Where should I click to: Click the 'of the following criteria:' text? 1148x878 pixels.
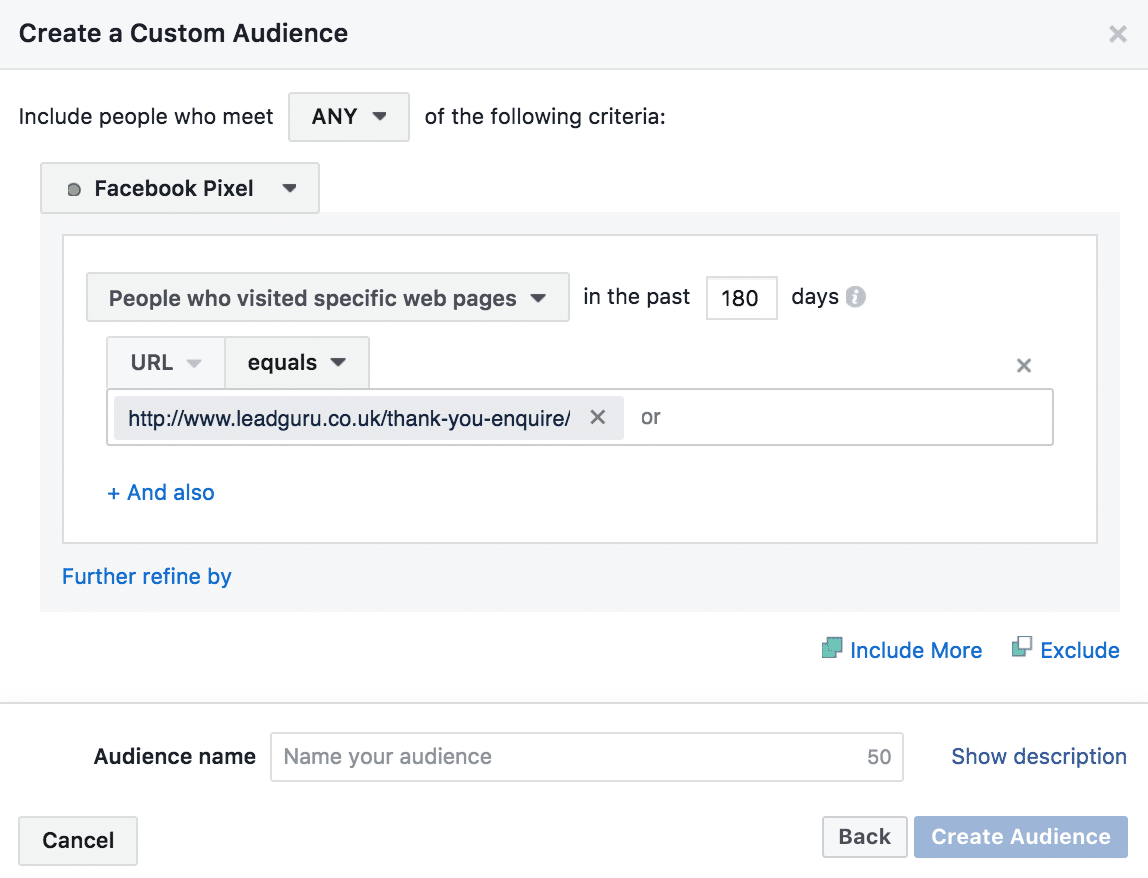[x=545, y=116]
